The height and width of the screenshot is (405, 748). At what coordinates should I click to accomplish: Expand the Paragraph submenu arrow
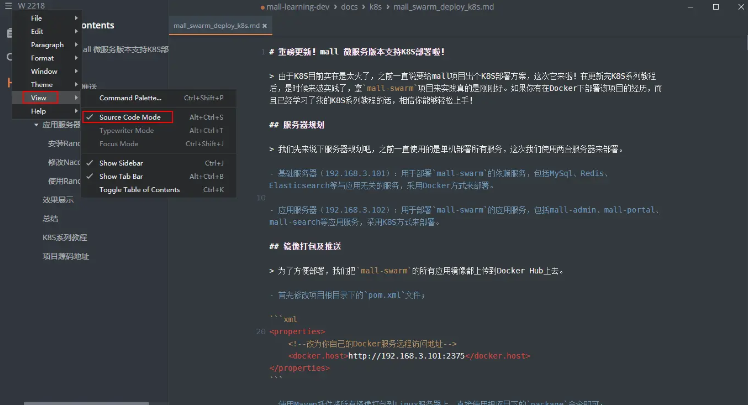click(76, 44)
